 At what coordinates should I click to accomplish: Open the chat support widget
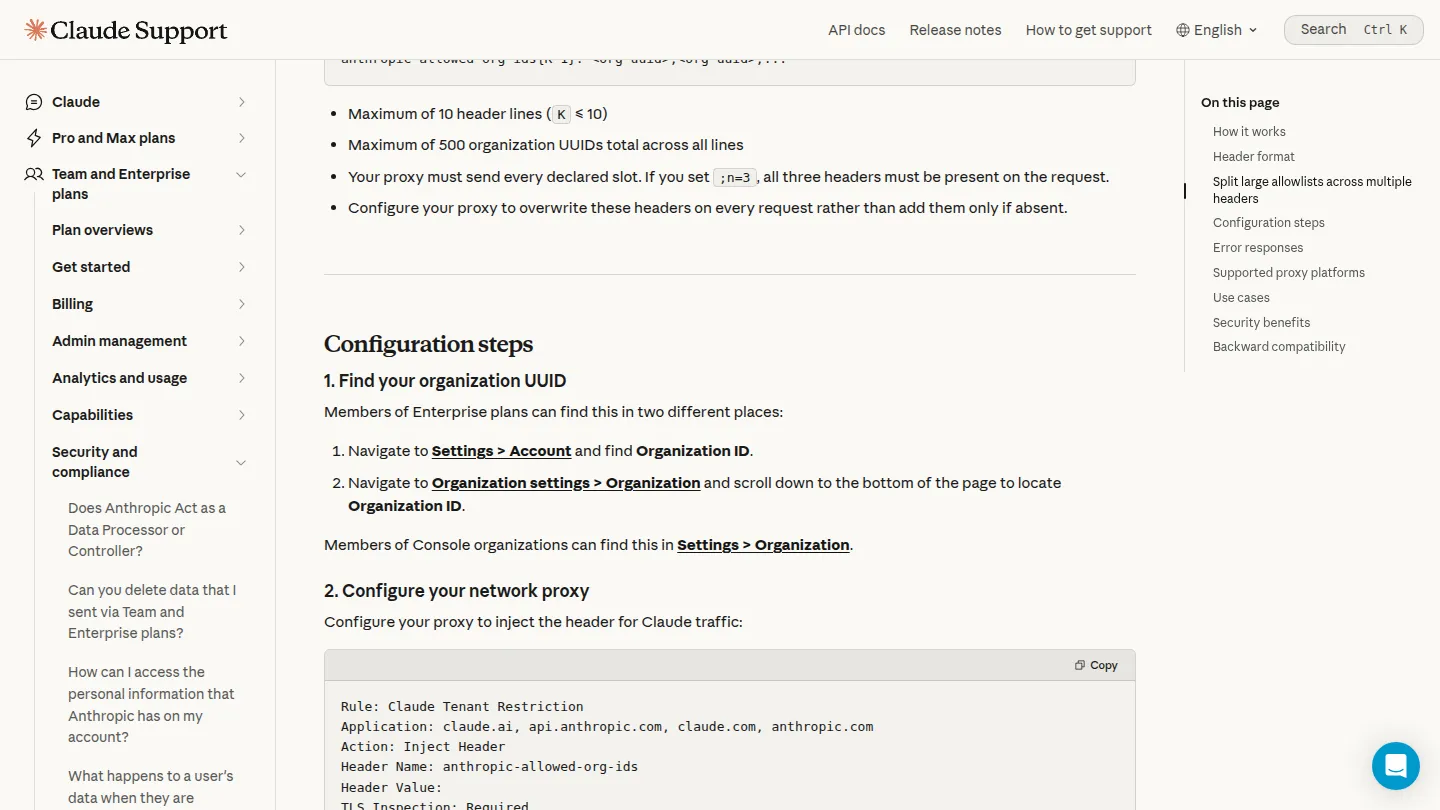pos(1396,766)
